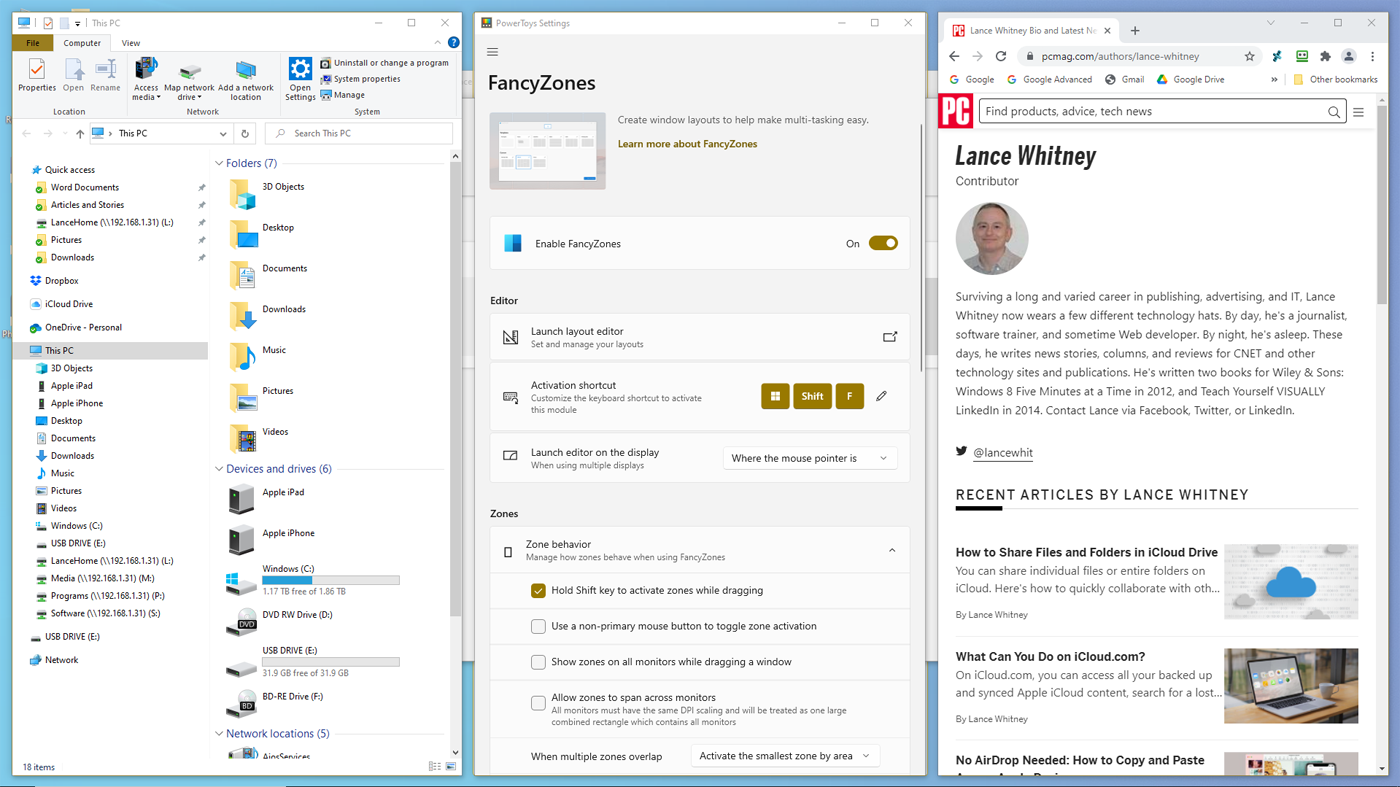This screenshot has height=787, width=1400.
Task: Click the Up arrow in File Explorer
Action: pos(80,134)
